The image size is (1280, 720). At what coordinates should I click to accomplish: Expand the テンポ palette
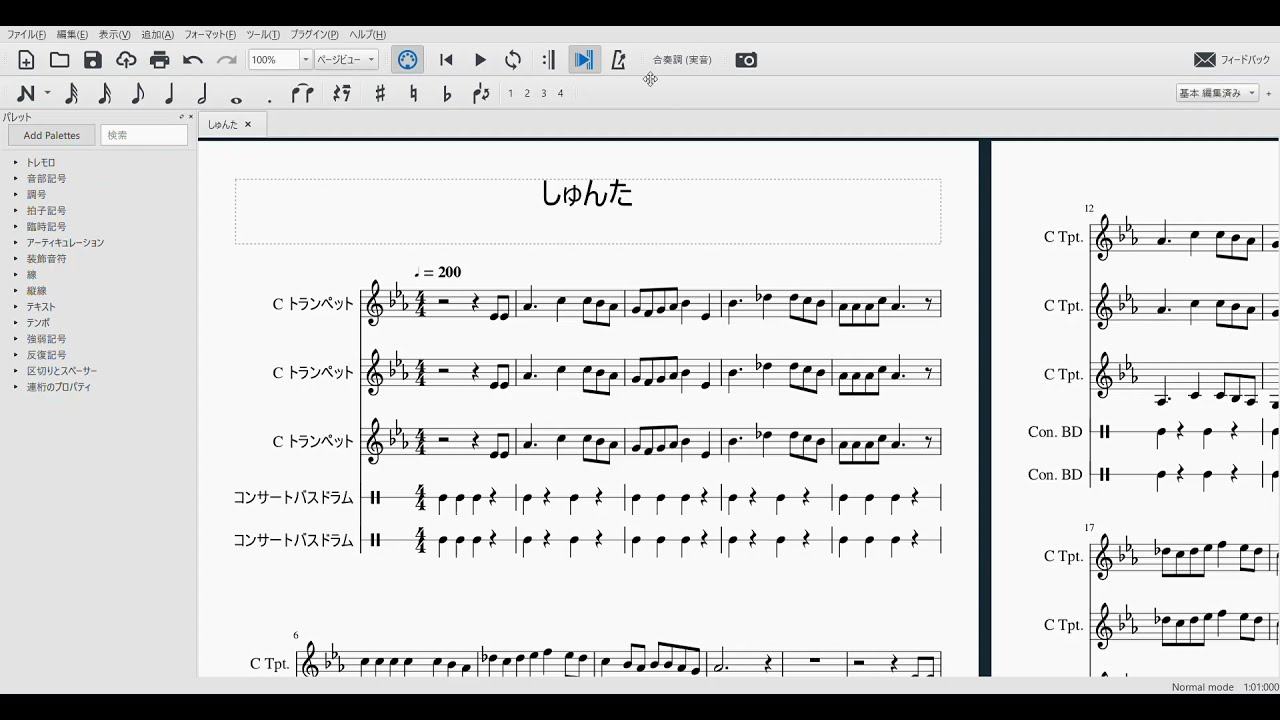pyautogui.click(x=38, y=323)
